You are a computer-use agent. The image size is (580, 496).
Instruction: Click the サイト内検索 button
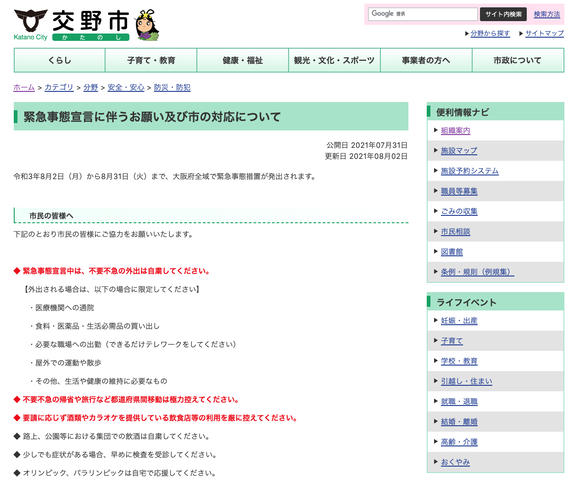503,14
